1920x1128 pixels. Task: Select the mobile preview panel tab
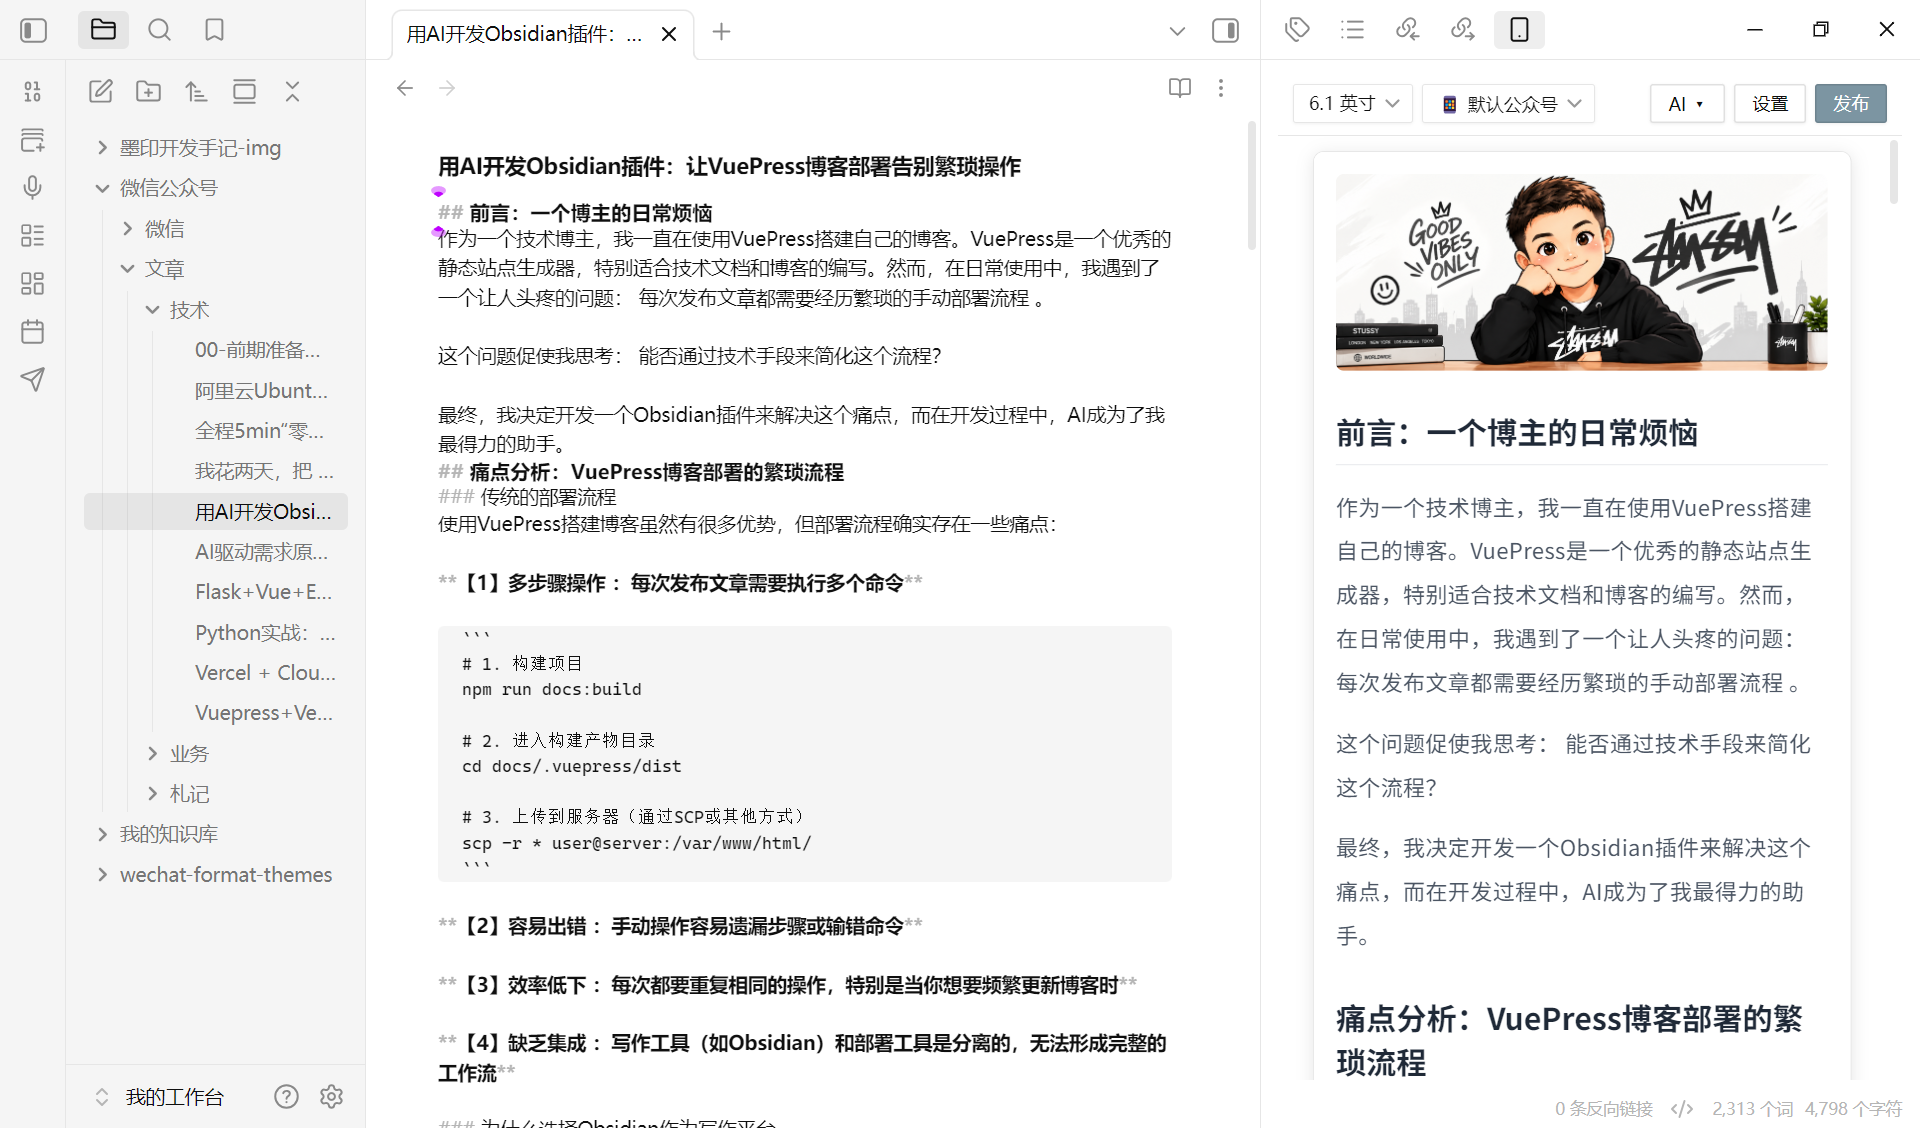[1519, 30]
